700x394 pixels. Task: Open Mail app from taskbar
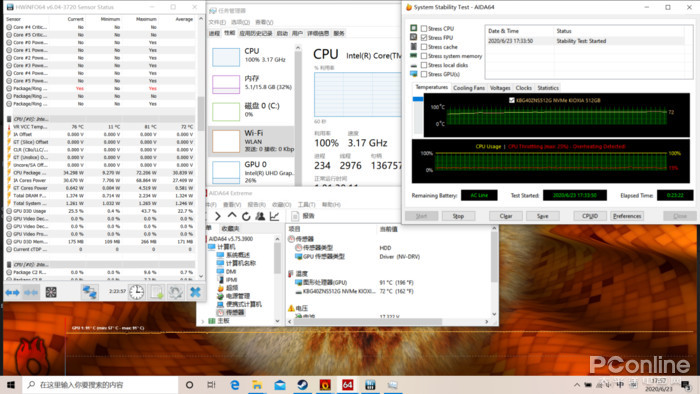[x=280, y=385]
